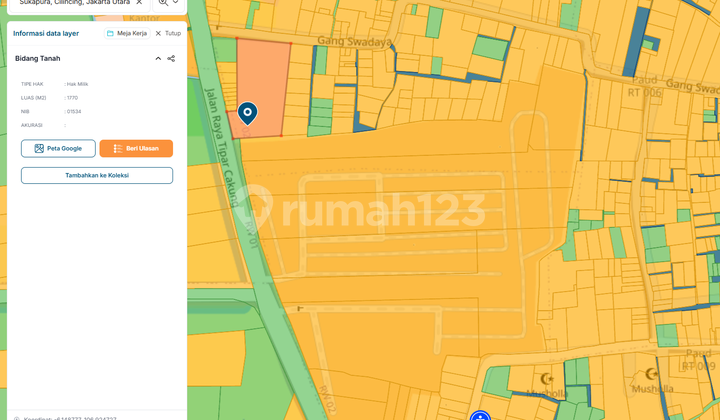This screenshot has width=720, height=420.
Task: Click the orange Beri Ulasan button
Action: tap(136, 148)
